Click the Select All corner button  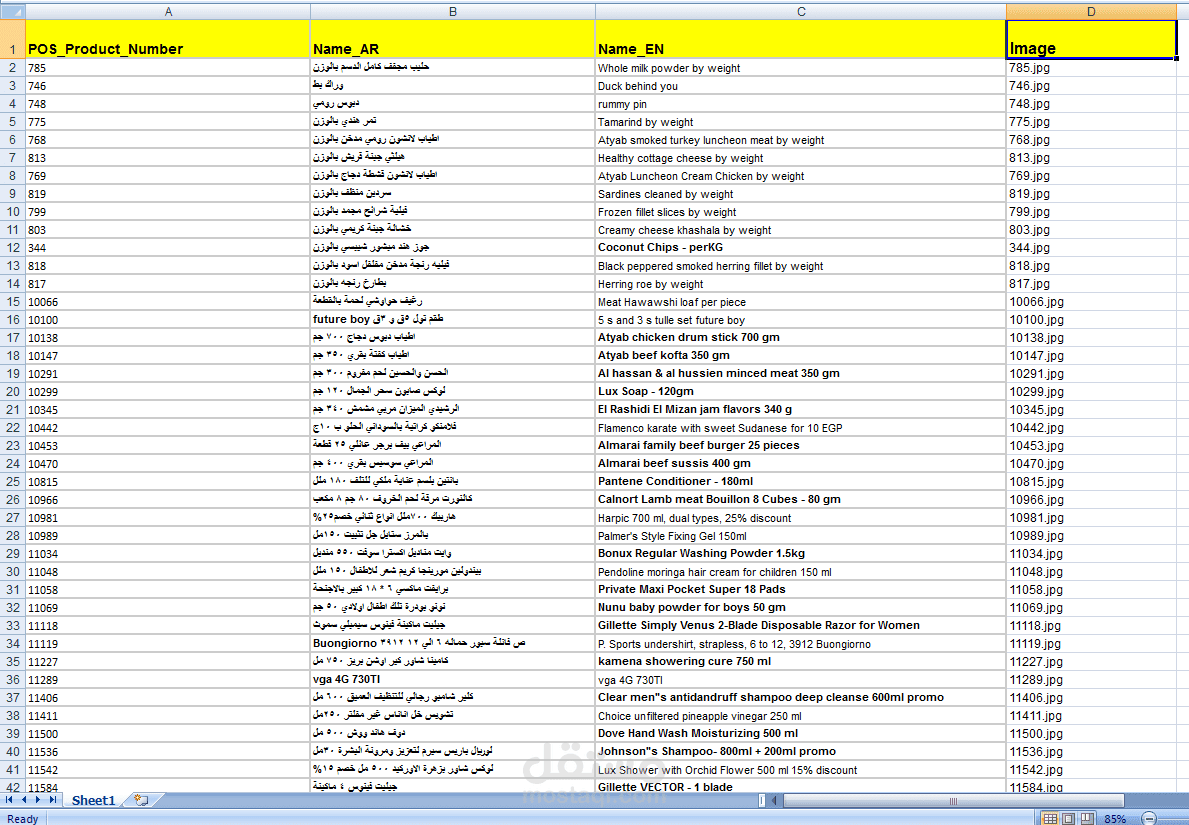(13, 11)
